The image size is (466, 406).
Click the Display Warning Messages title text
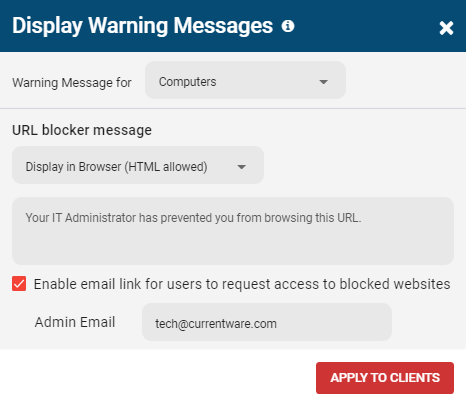coord(143,26)
